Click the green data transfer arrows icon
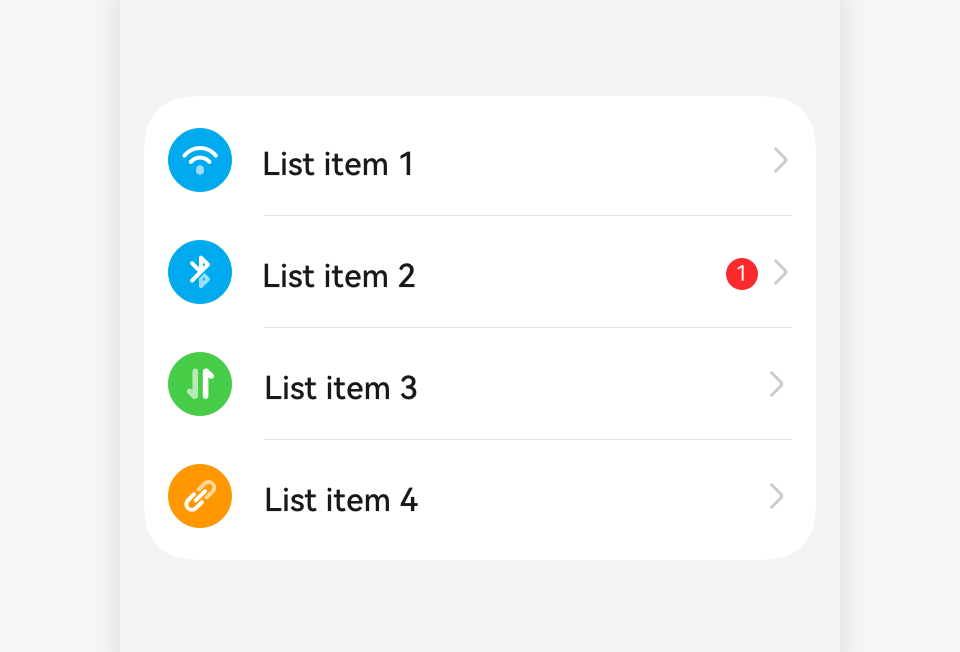Image resolution: width=960 pixels, height=652 pixels. 200,384
